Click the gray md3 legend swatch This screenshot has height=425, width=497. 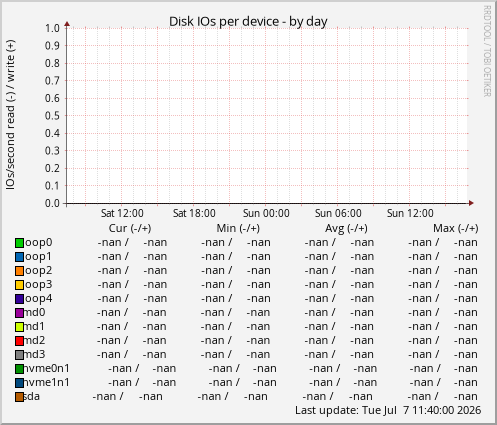point(19,355)
